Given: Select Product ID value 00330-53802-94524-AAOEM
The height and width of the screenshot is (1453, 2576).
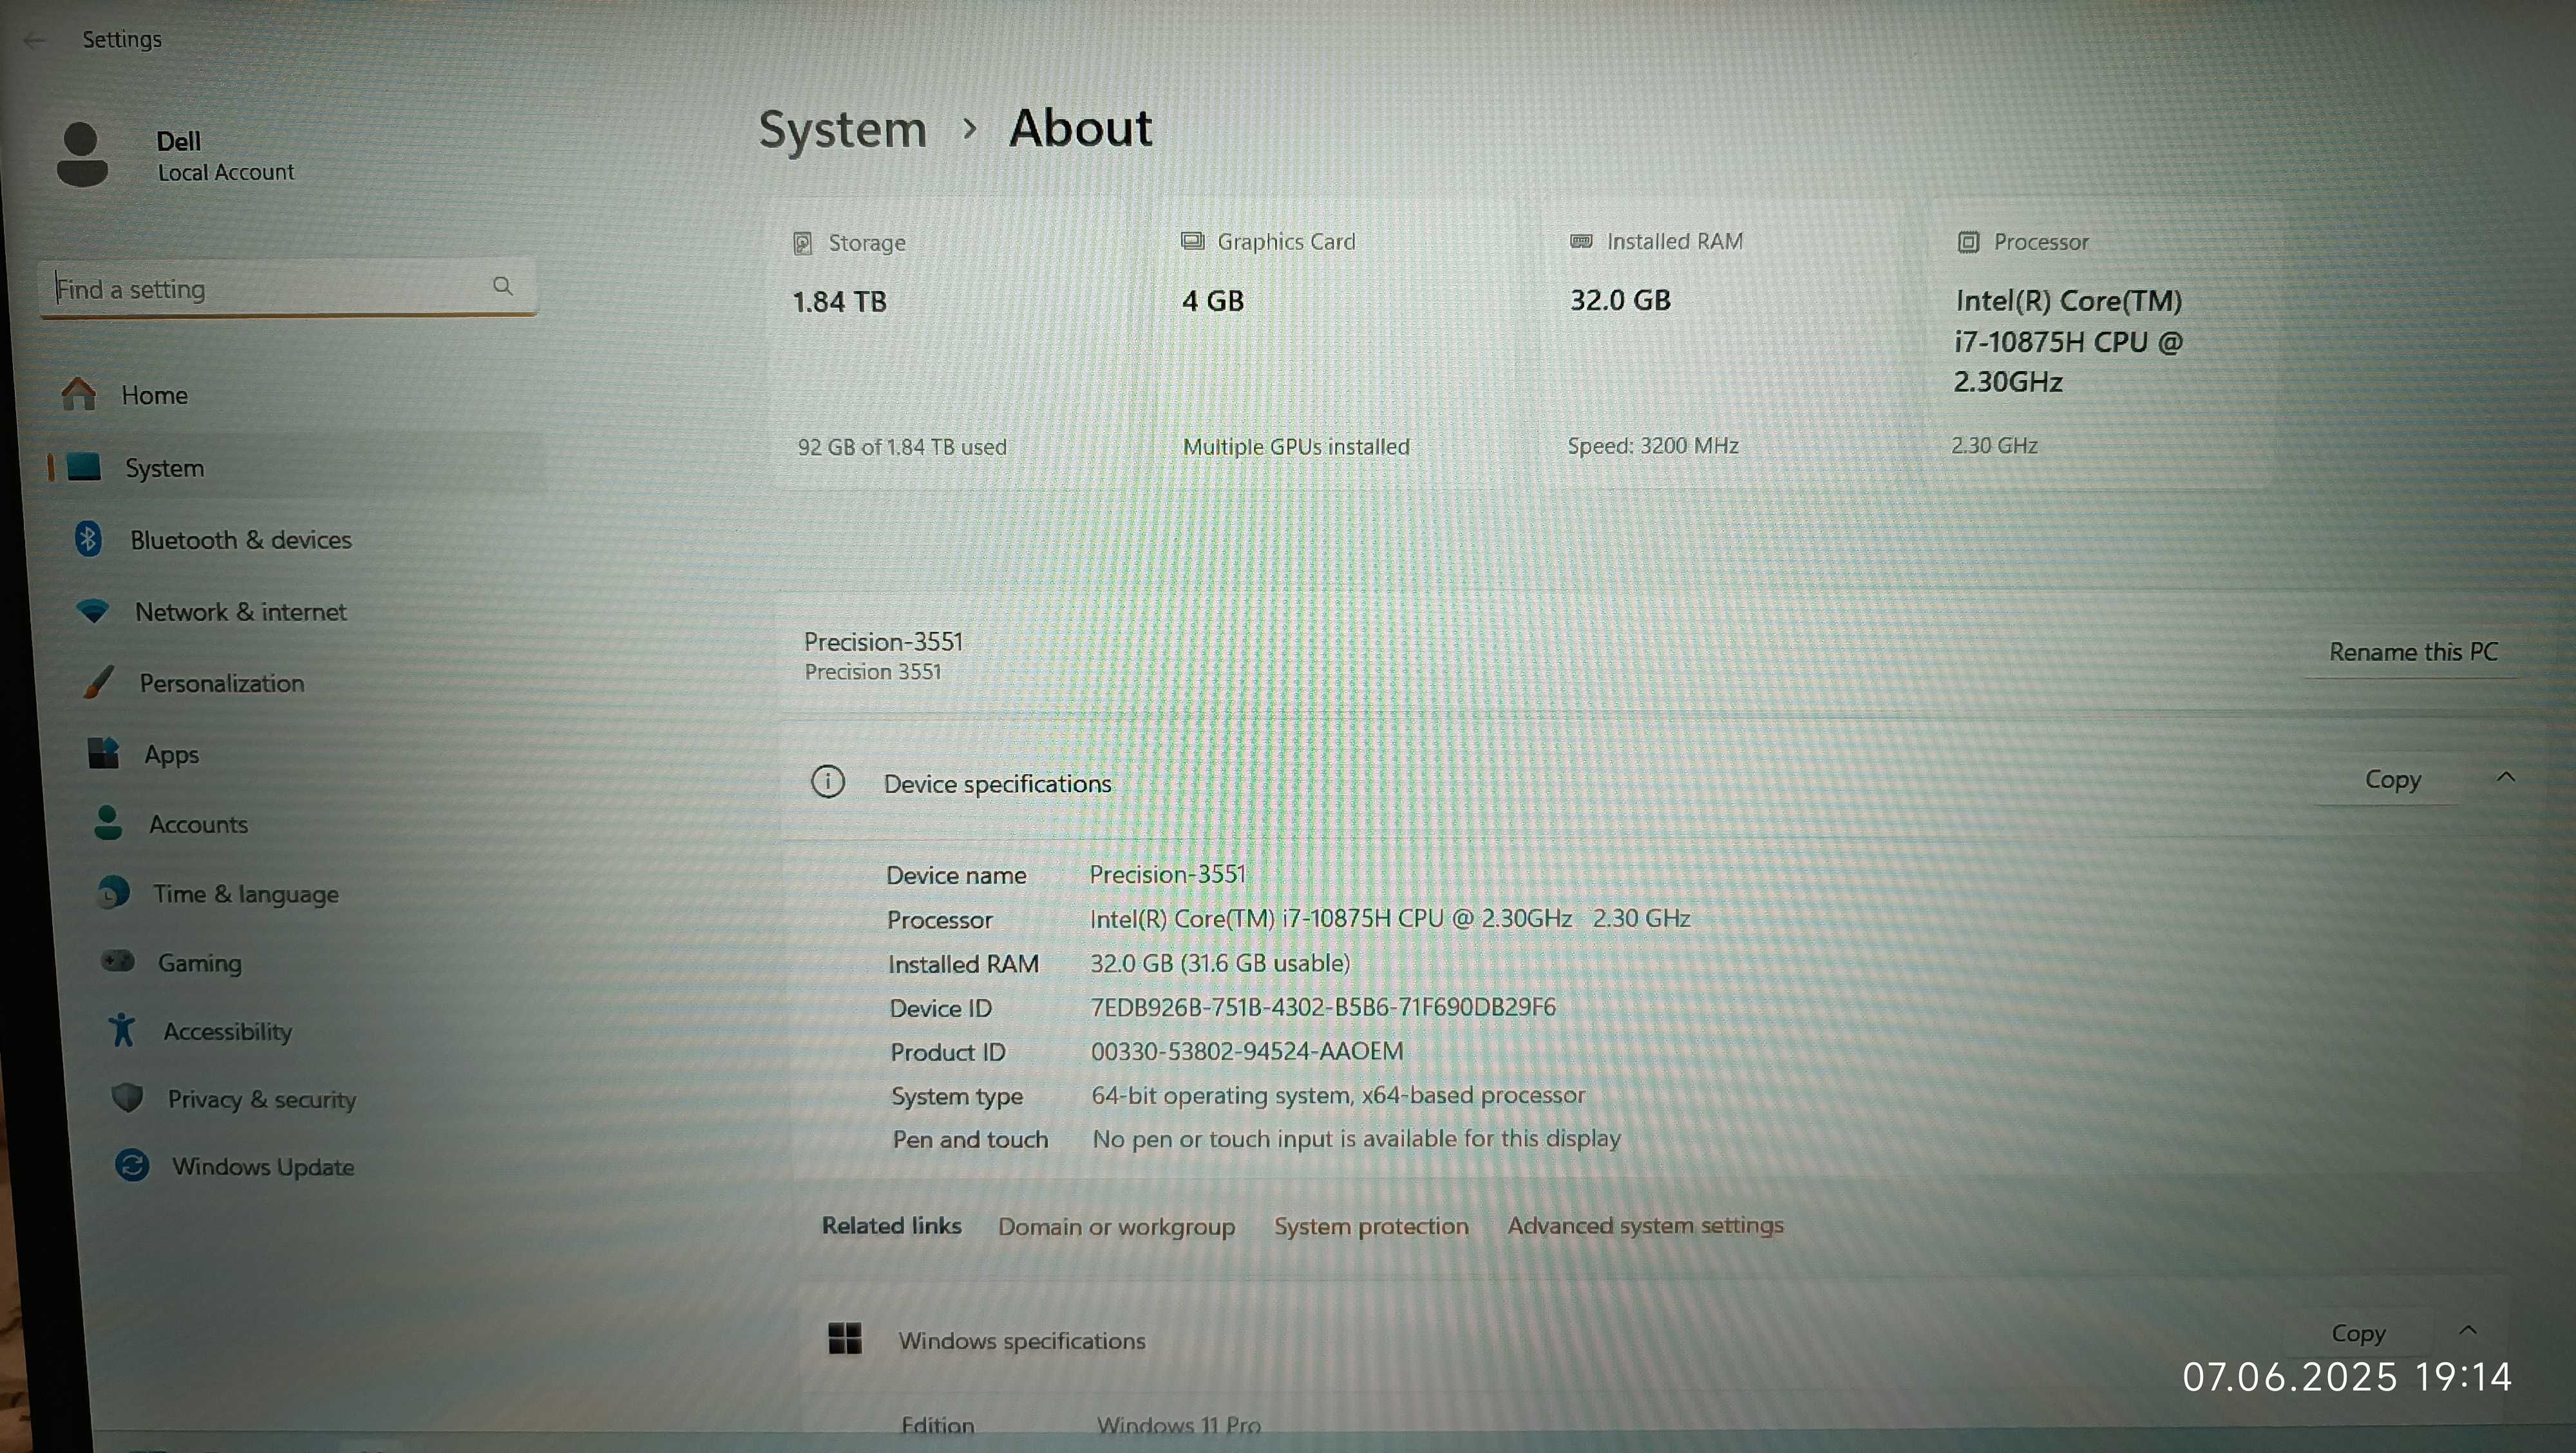Looking at the screenshot, I should (1247, 1051).
